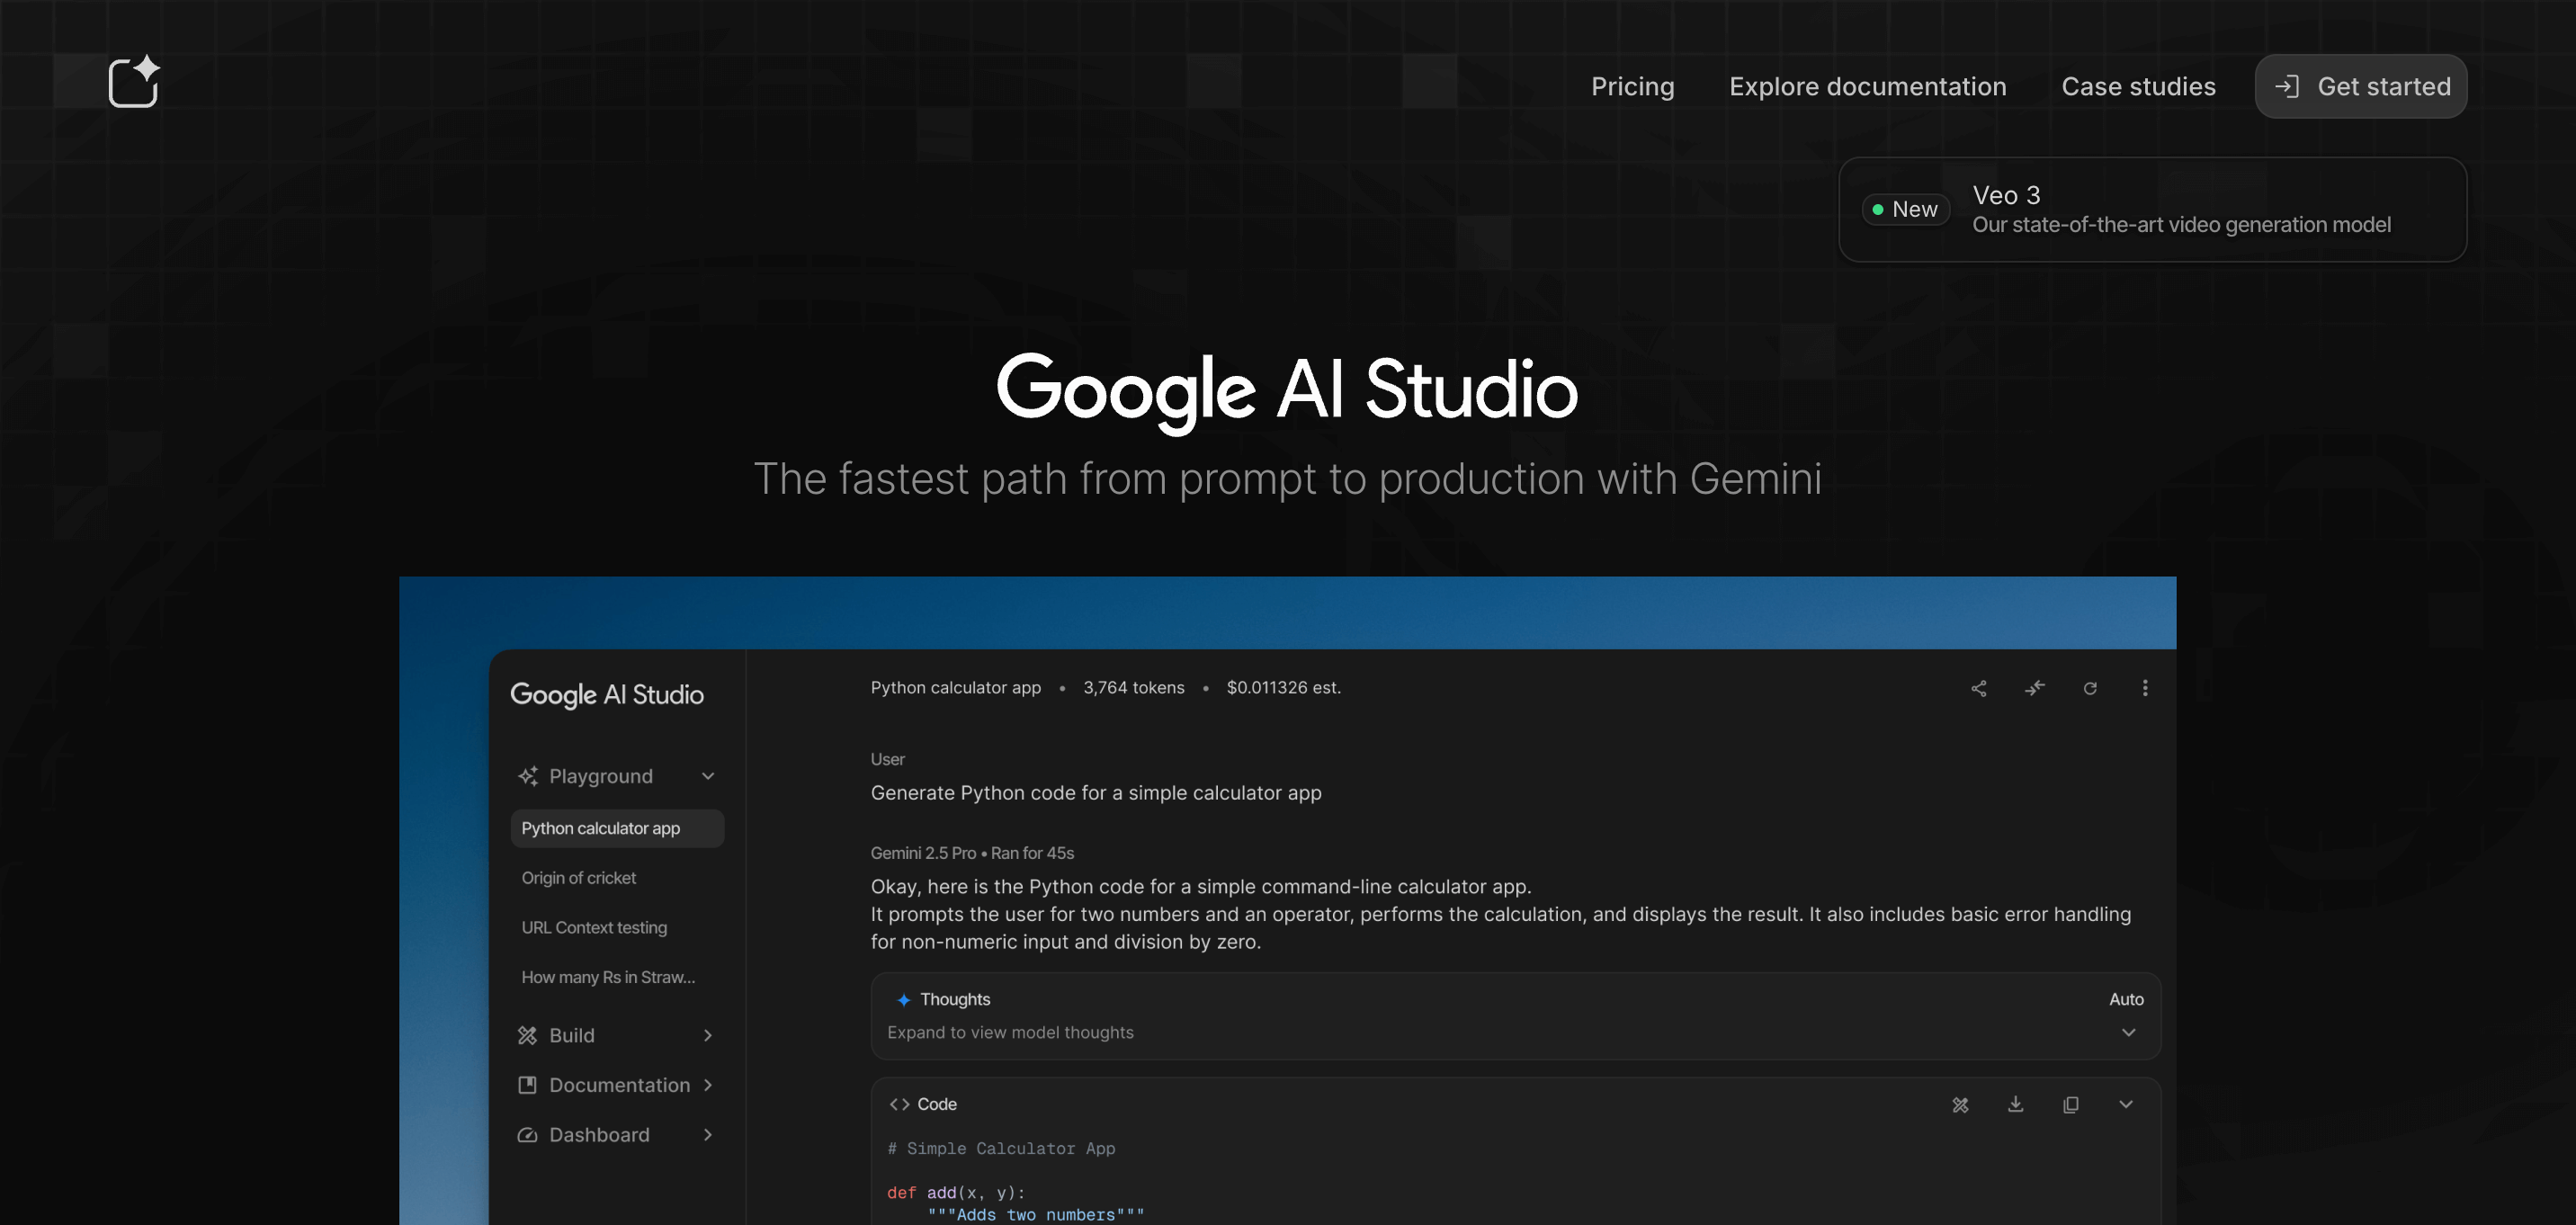Image resolution: width=2576 pixels, height=1225 pixels.
Task: Click the download icon in the Code block
Action: coord(2016,1104)
